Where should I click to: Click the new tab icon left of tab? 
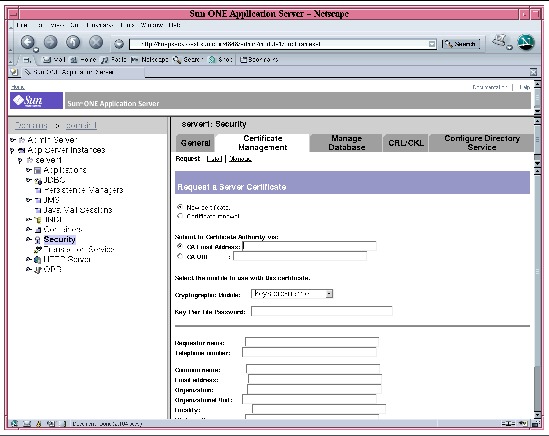click(x=14, y=72)
